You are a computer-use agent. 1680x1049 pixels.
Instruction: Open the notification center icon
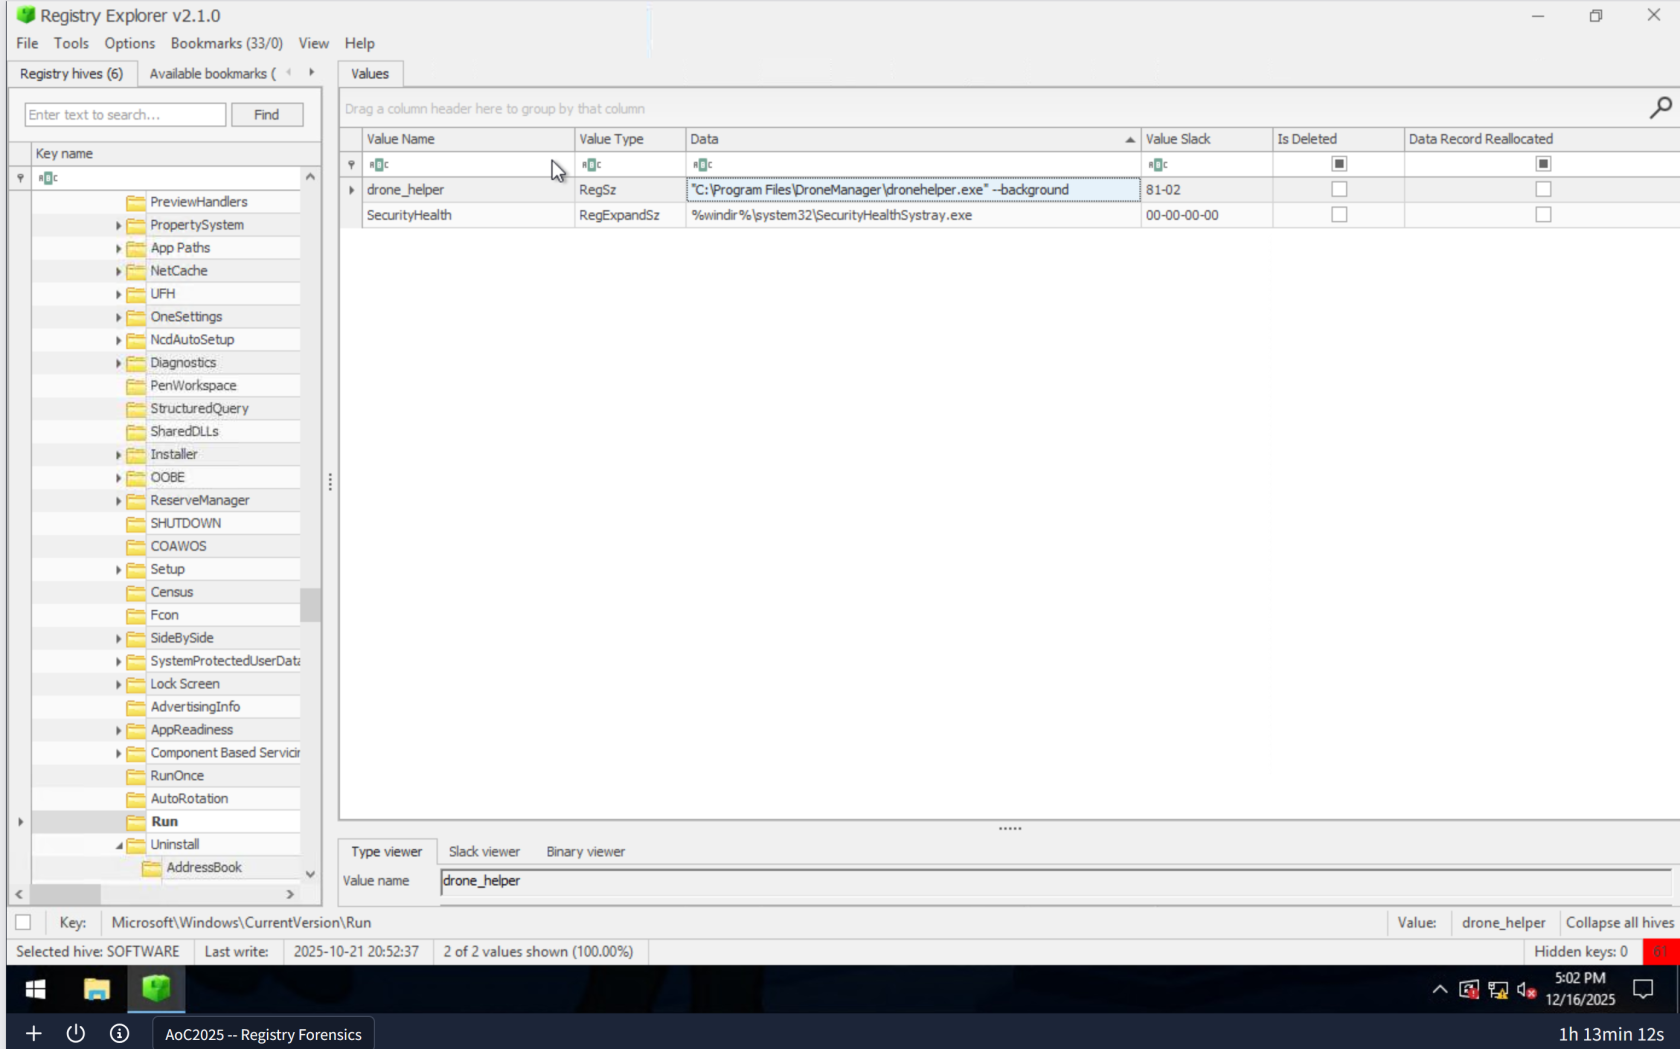click(x=1643, y=989)
